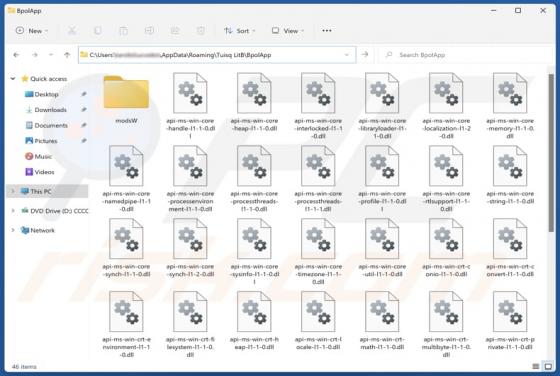
Task: Expand the Network tree node
Action: [x=13, y=230]
